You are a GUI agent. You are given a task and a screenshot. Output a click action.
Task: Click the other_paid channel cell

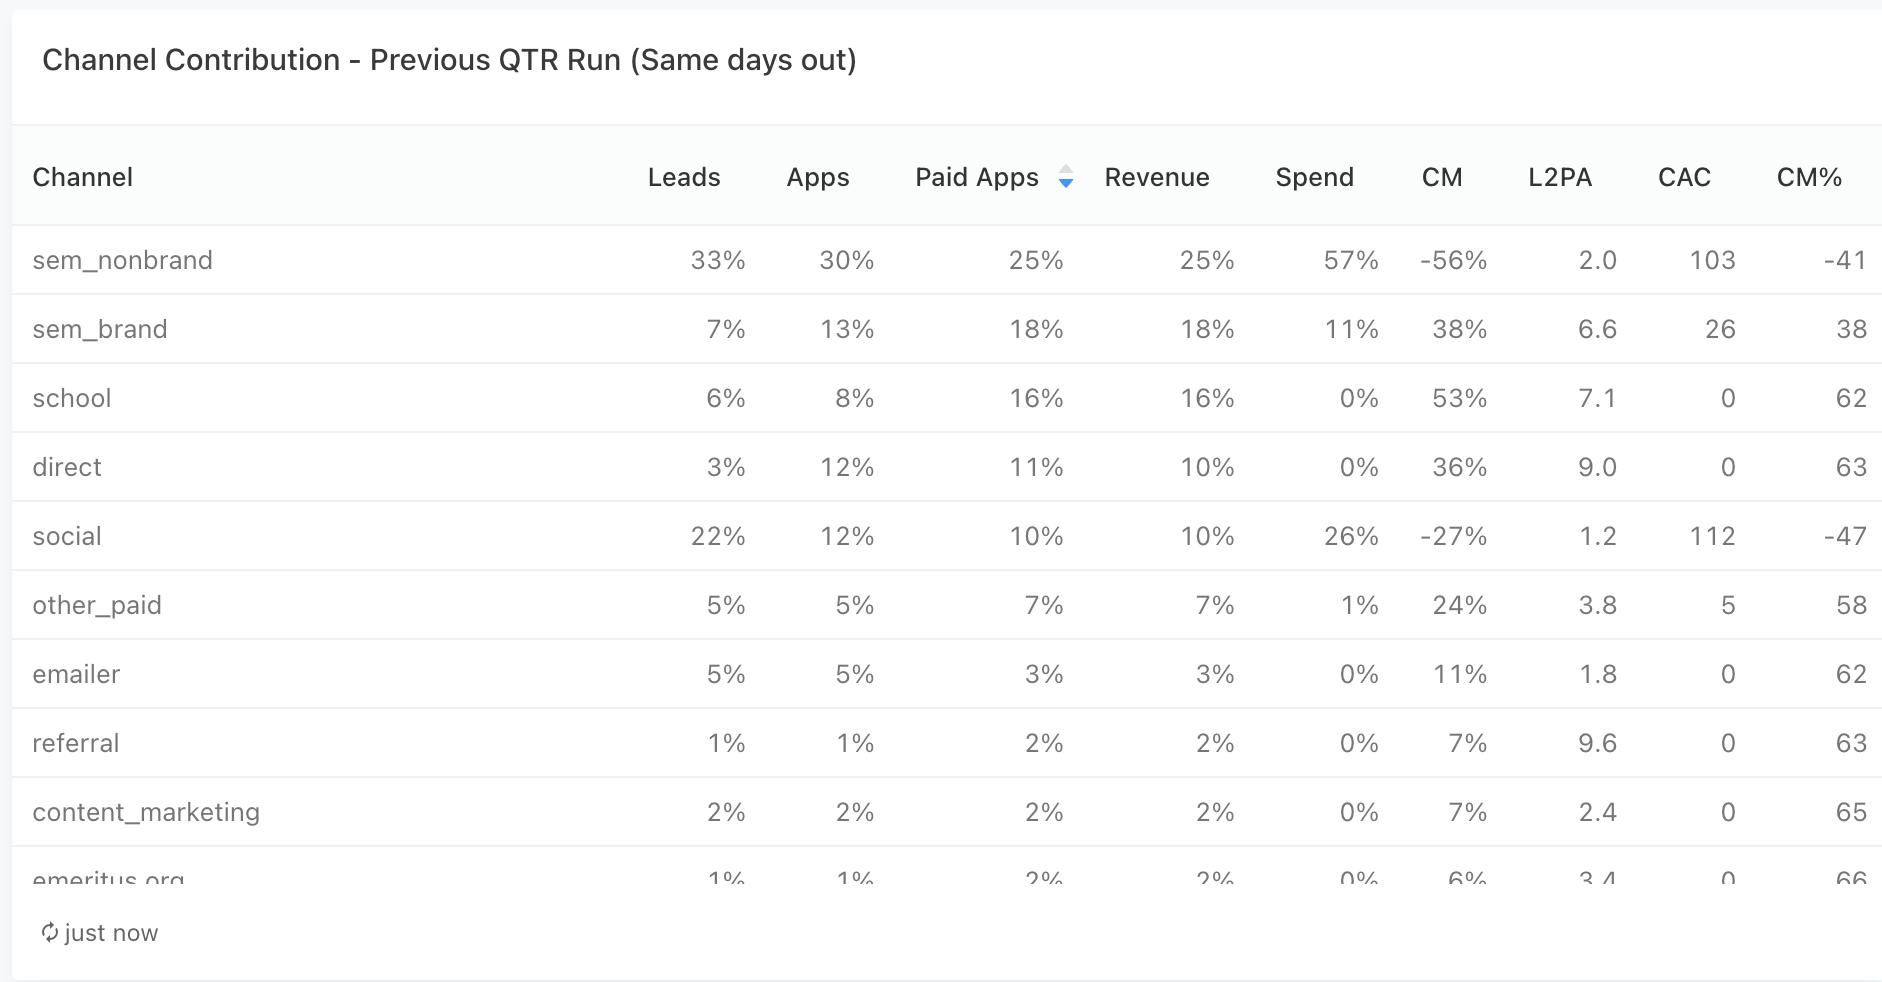(97, 605)
